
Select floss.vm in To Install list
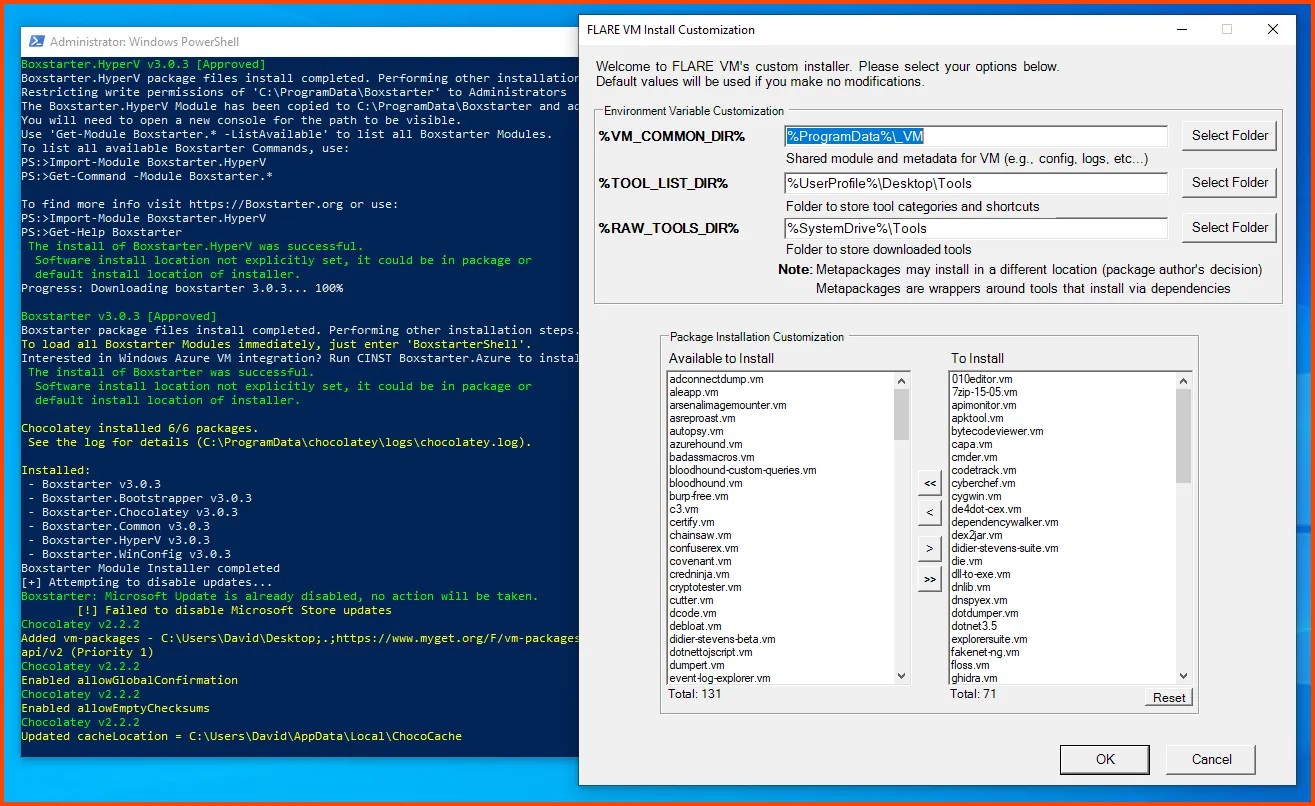click(x=970, y=666)
